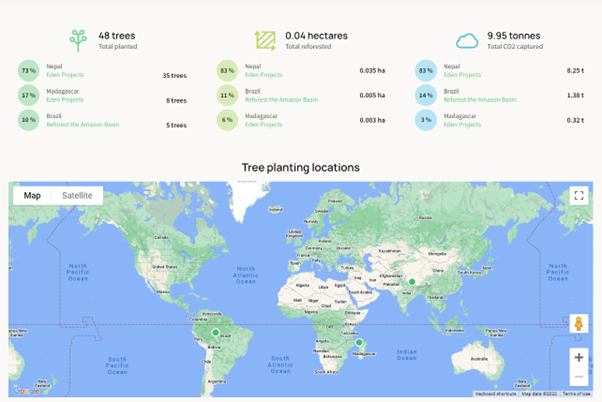
Task: Click the cloud icon beside Total CO2 captured
Action: [467, 40]
